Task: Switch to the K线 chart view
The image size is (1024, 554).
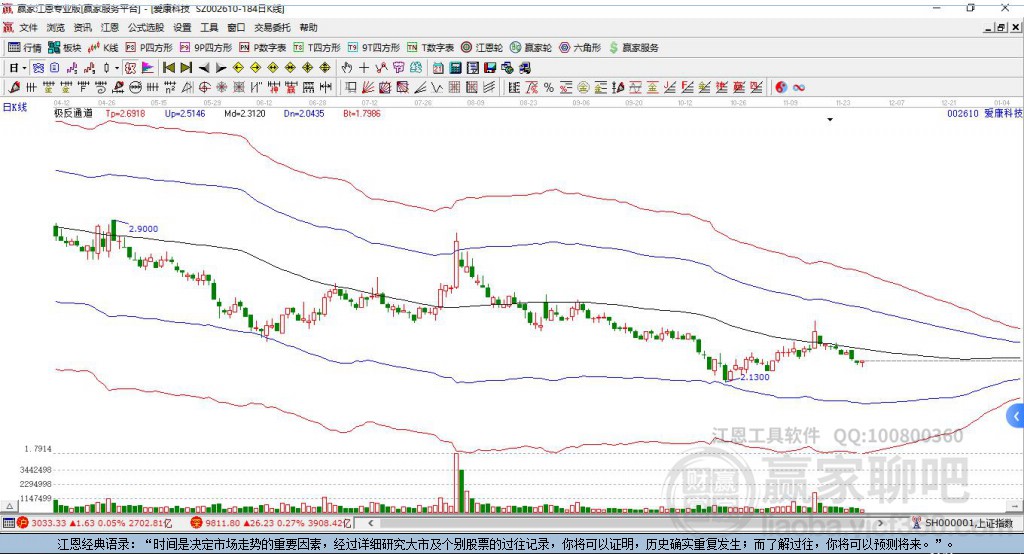Action: [x=103, y=48]
